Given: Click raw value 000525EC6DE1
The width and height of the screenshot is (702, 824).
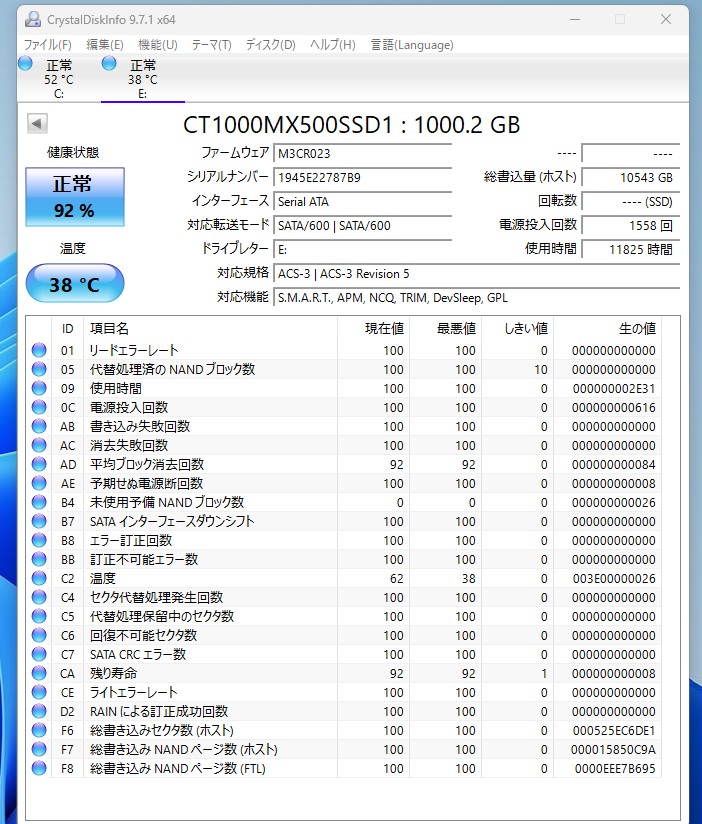Looking at the screenshot, I should (614, 730).
